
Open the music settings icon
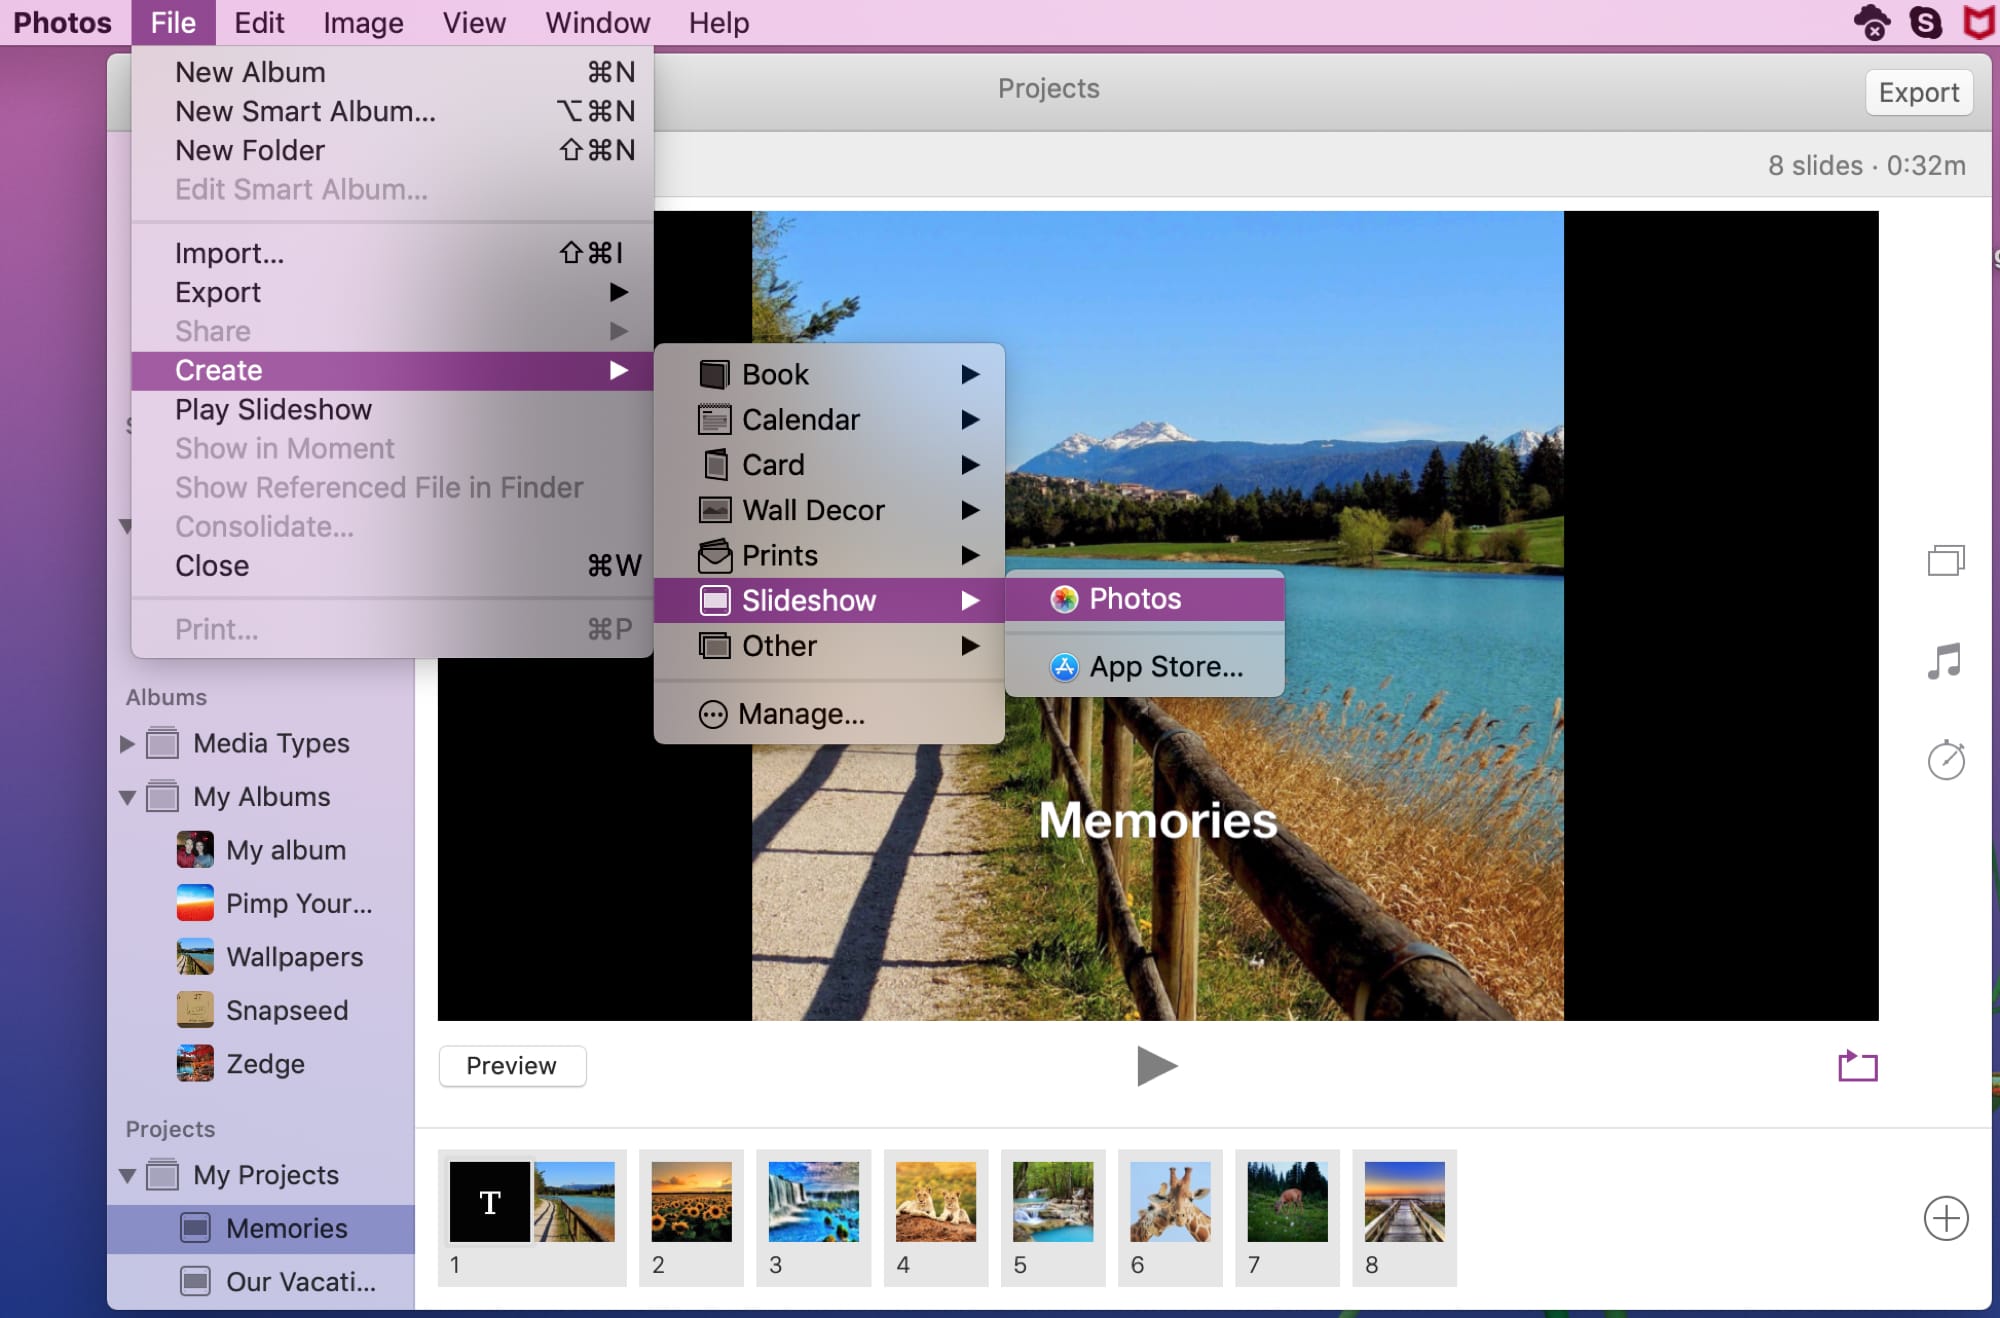point(1945,661)
